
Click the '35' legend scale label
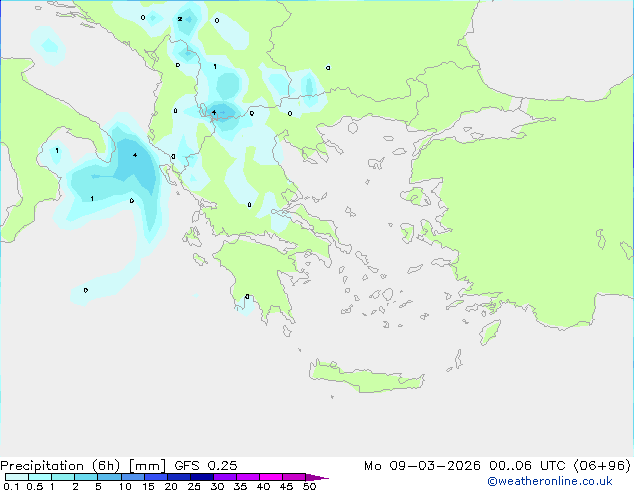point(240,486)
